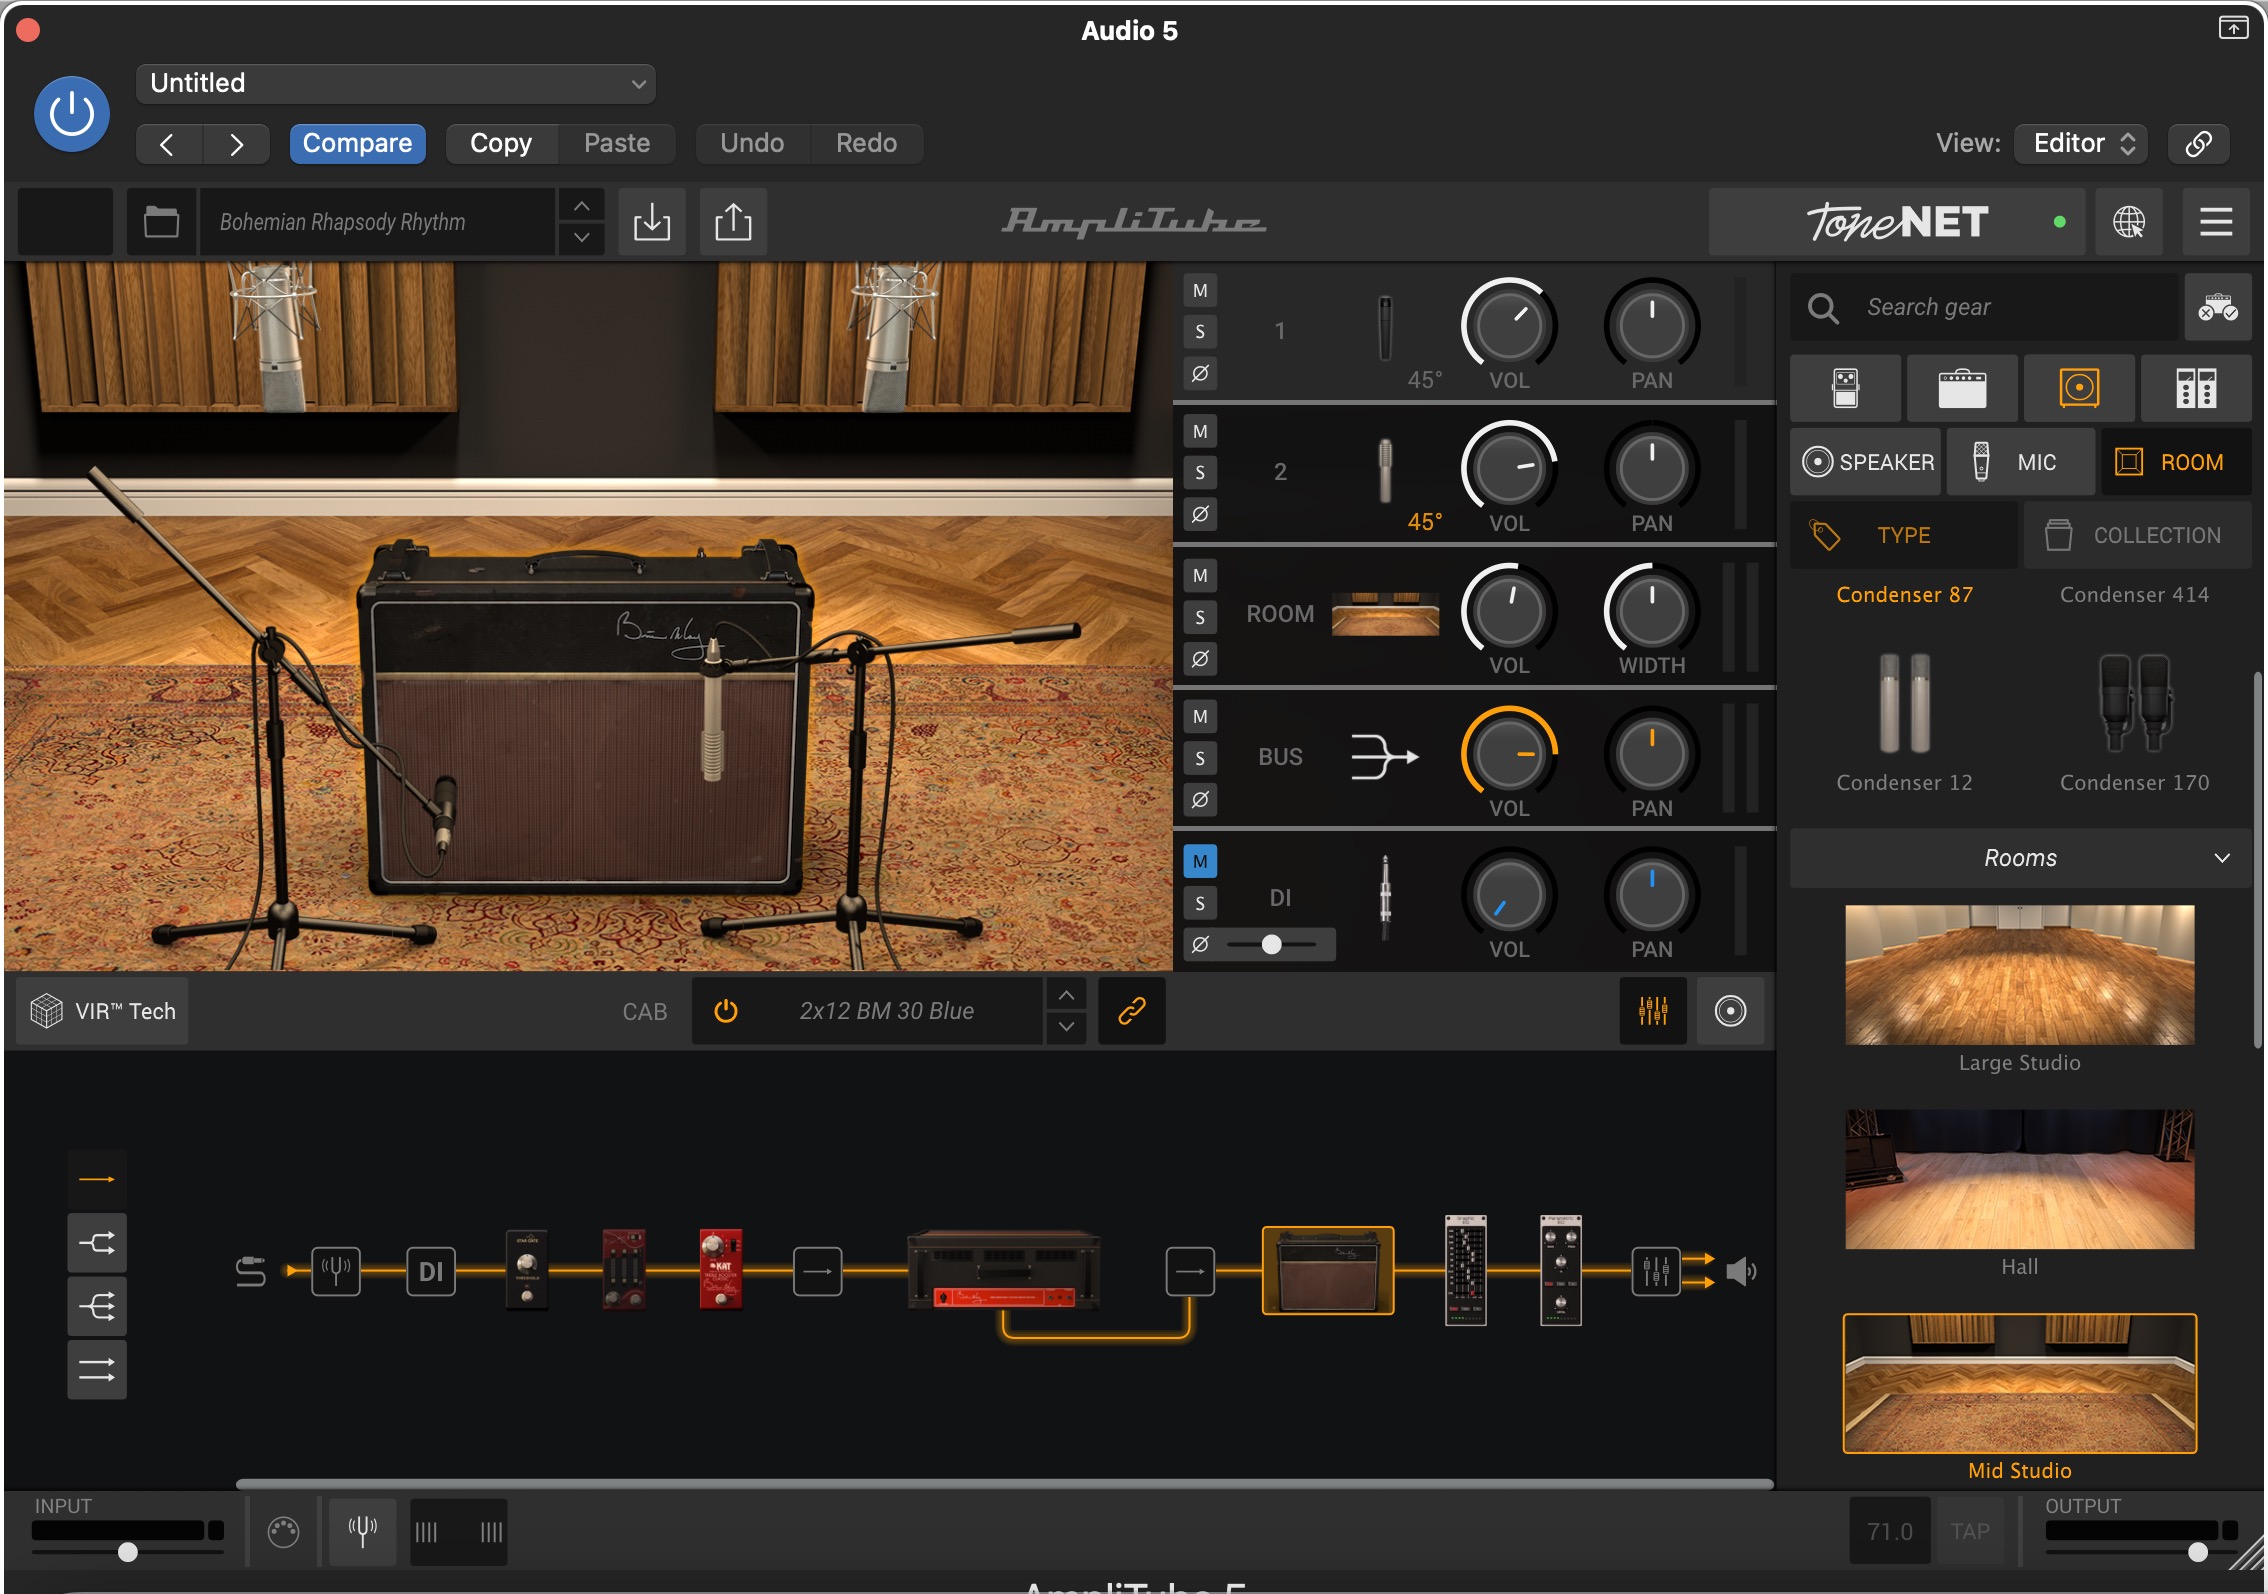
Task: Click the Copy button
Action: [501, 144]
